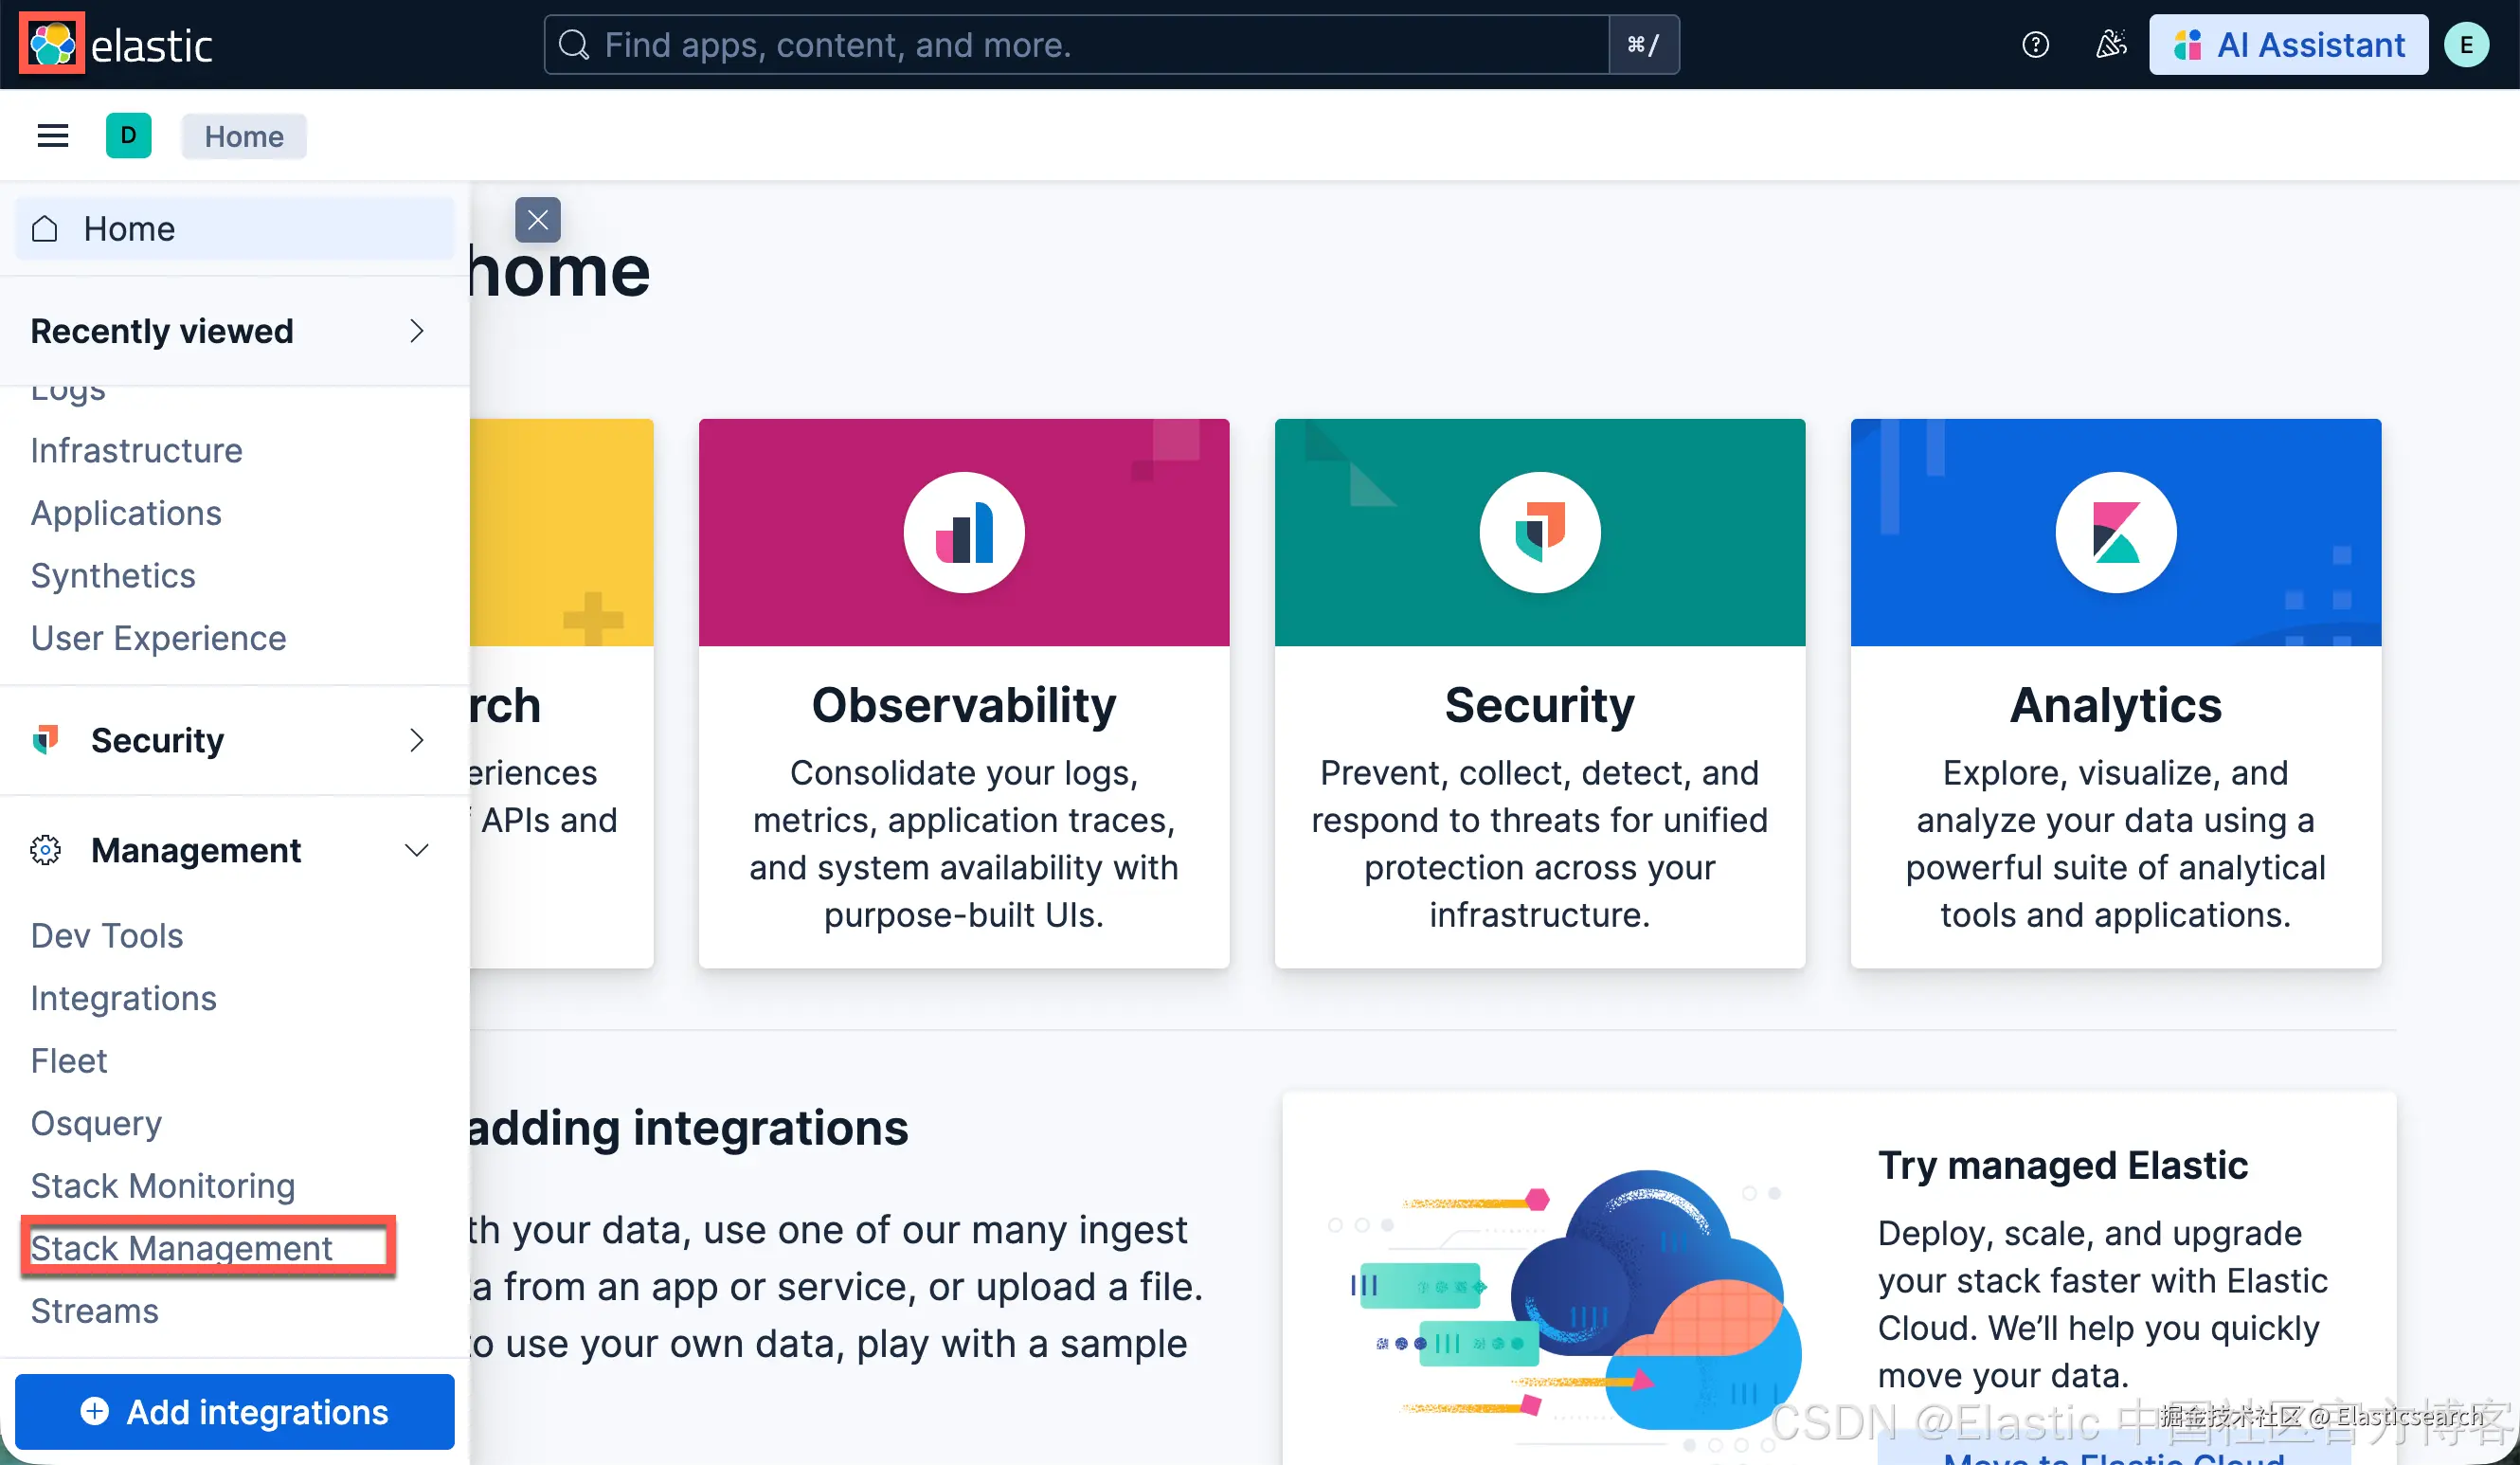
Task: Open the AI Assistant button
Action: point(2288,45)
